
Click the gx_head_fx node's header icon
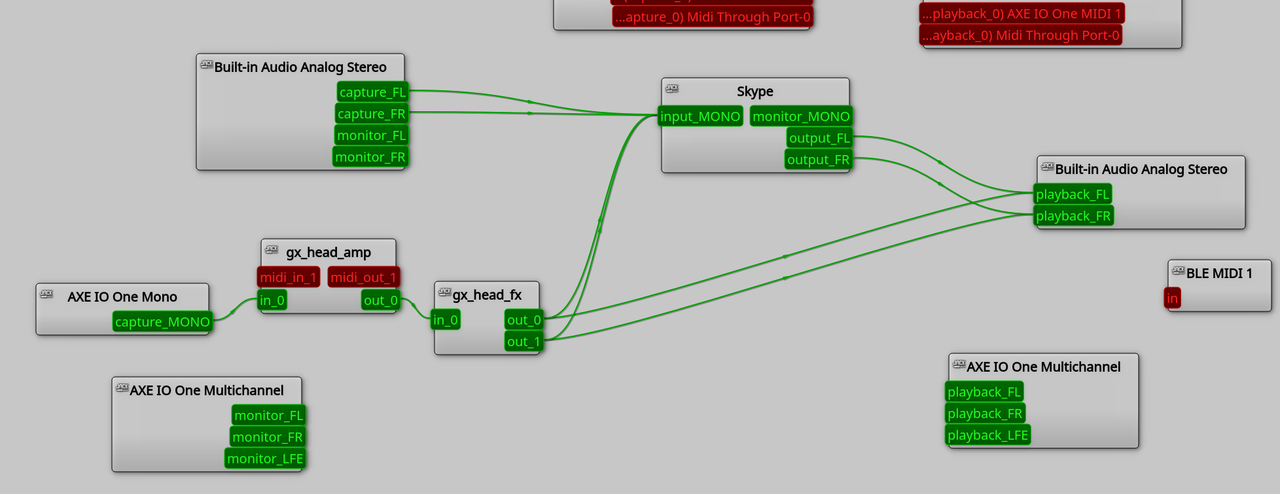tap(445, 294)
